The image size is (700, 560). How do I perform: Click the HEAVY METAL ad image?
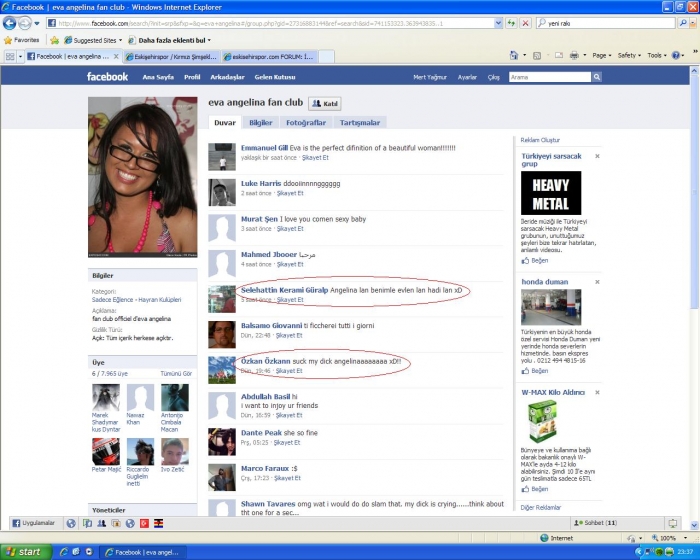(551, 193)
